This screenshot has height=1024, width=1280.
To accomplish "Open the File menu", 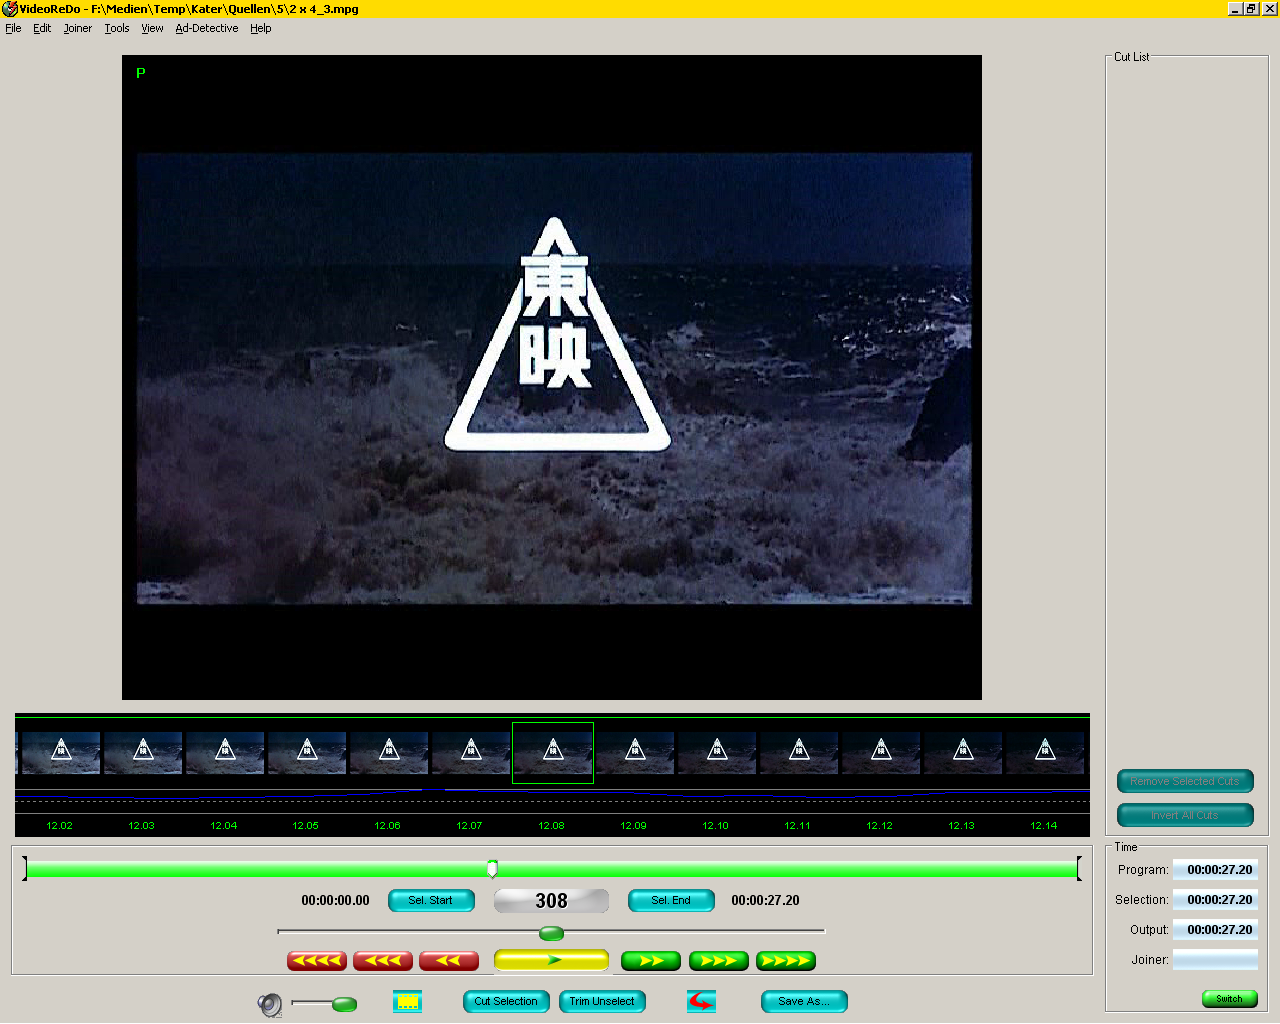I will click(13, 28).
